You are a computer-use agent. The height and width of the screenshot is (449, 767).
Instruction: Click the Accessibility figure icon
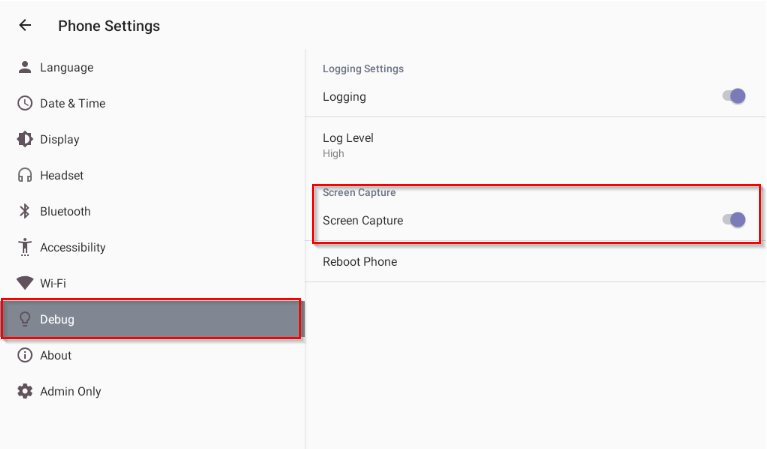pyautogui.click(x=24, y=247)
